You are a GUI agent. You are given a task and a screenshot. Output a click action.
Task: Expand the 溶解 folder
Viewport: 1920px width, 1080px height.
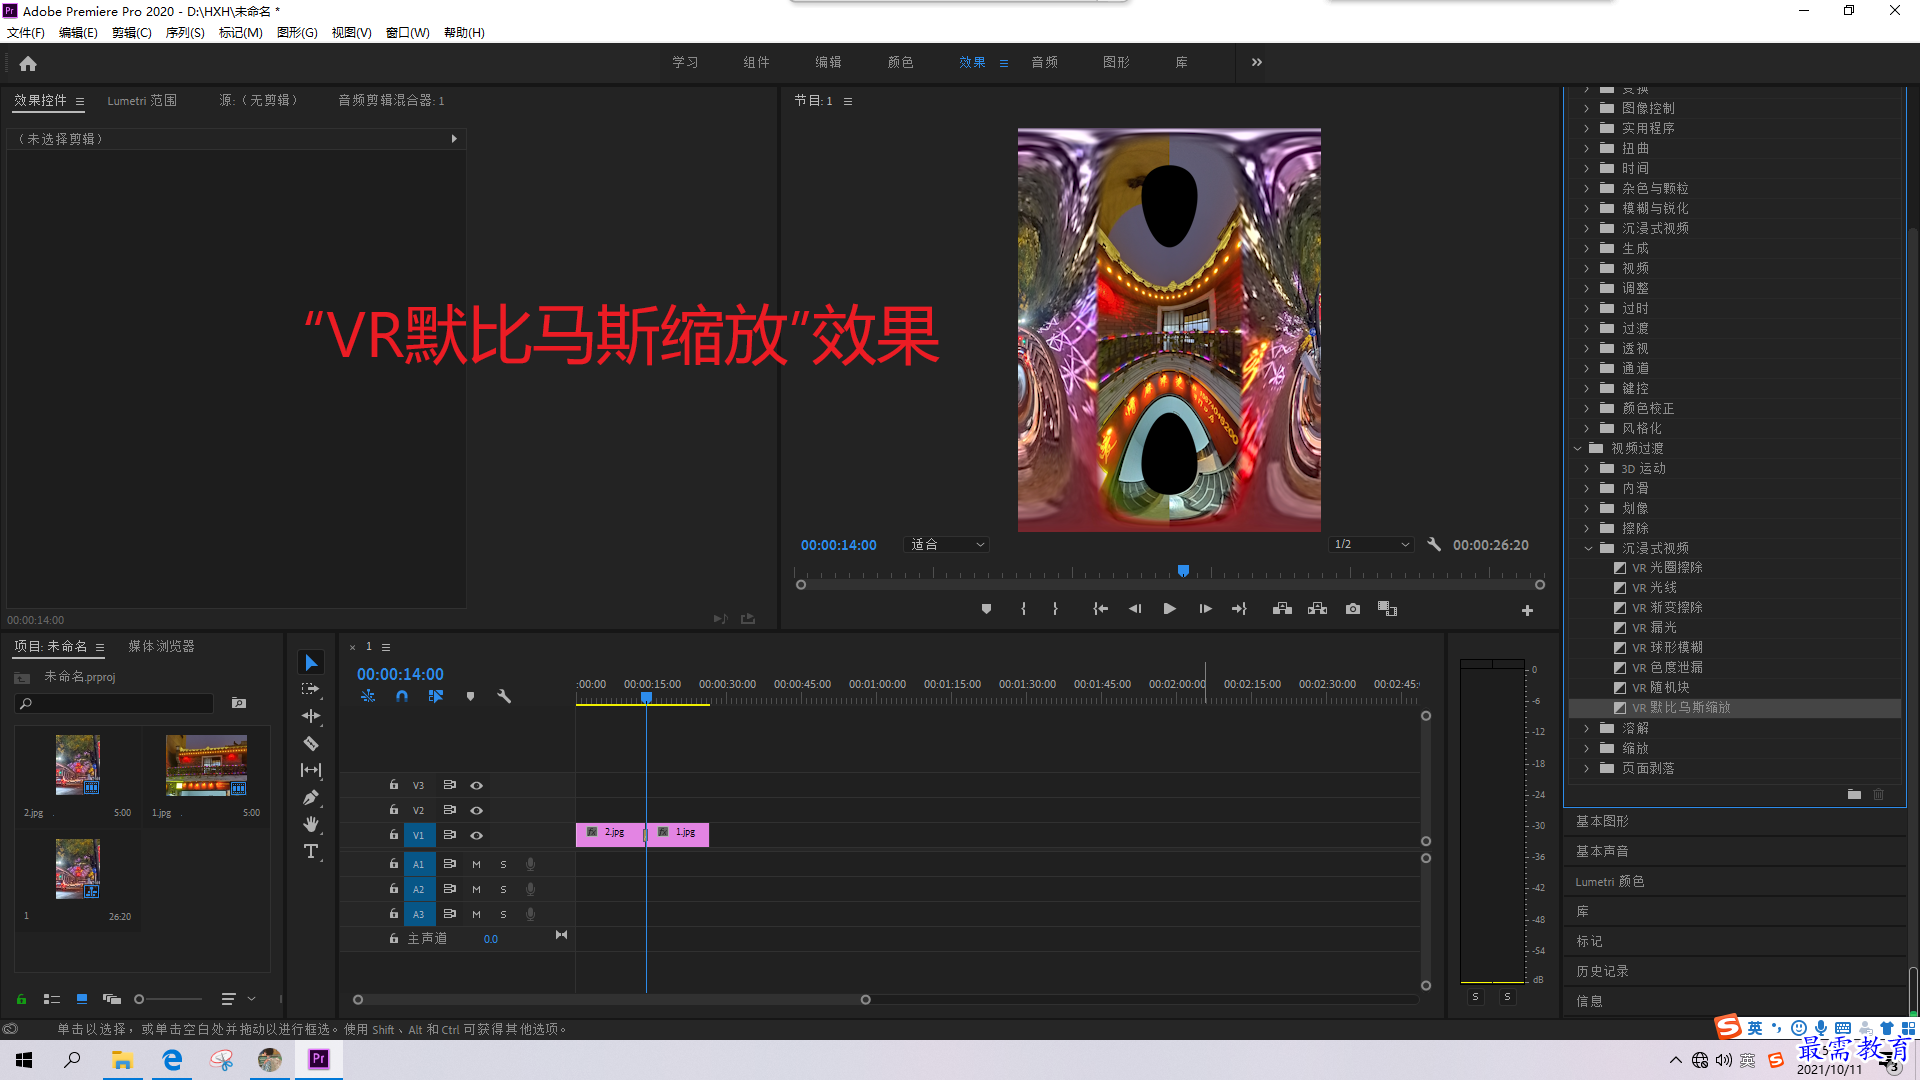(x=1587, y=729)
